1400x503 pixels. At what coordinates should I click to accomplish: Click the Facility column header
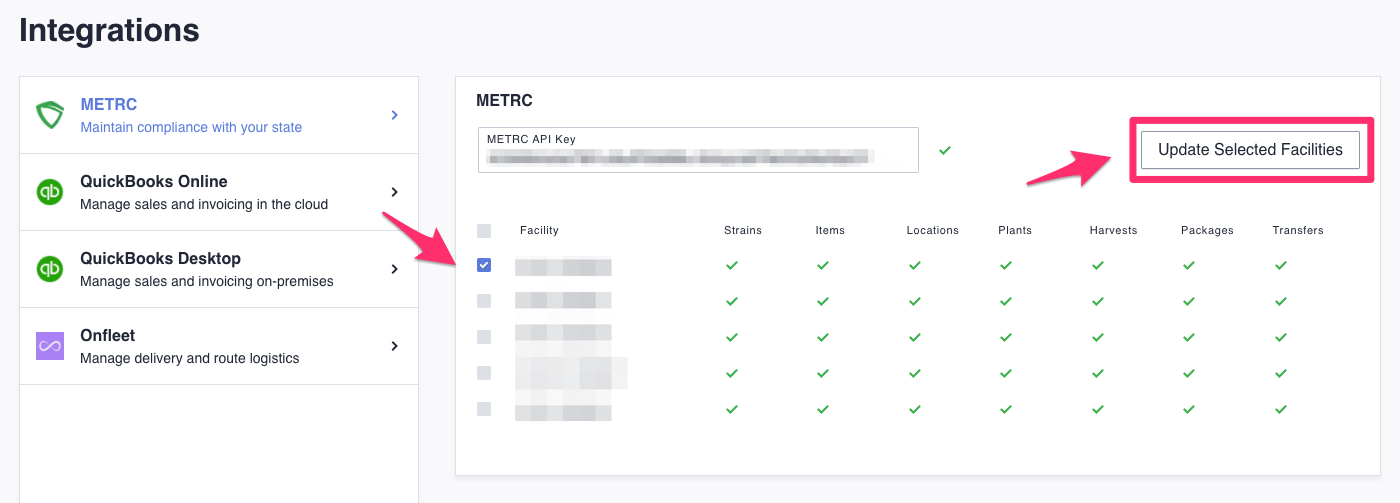539,230
